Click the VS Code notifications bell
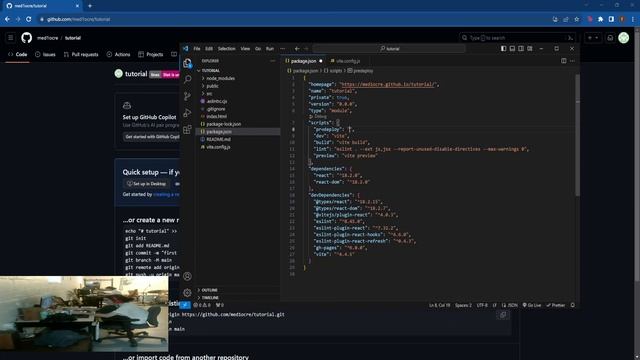640x360 pixels. click(x=573, y=305)
